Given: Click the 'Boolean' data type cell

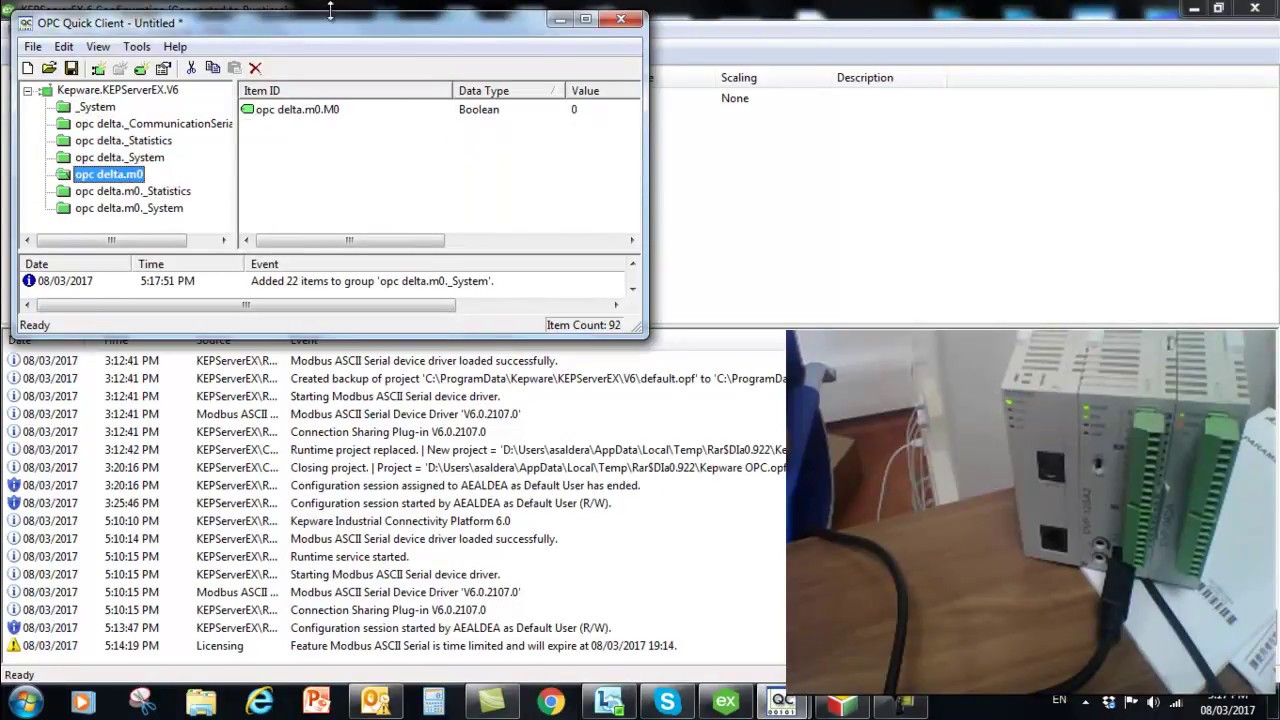Looking at the screenshot, I should (x=479, y=109).
